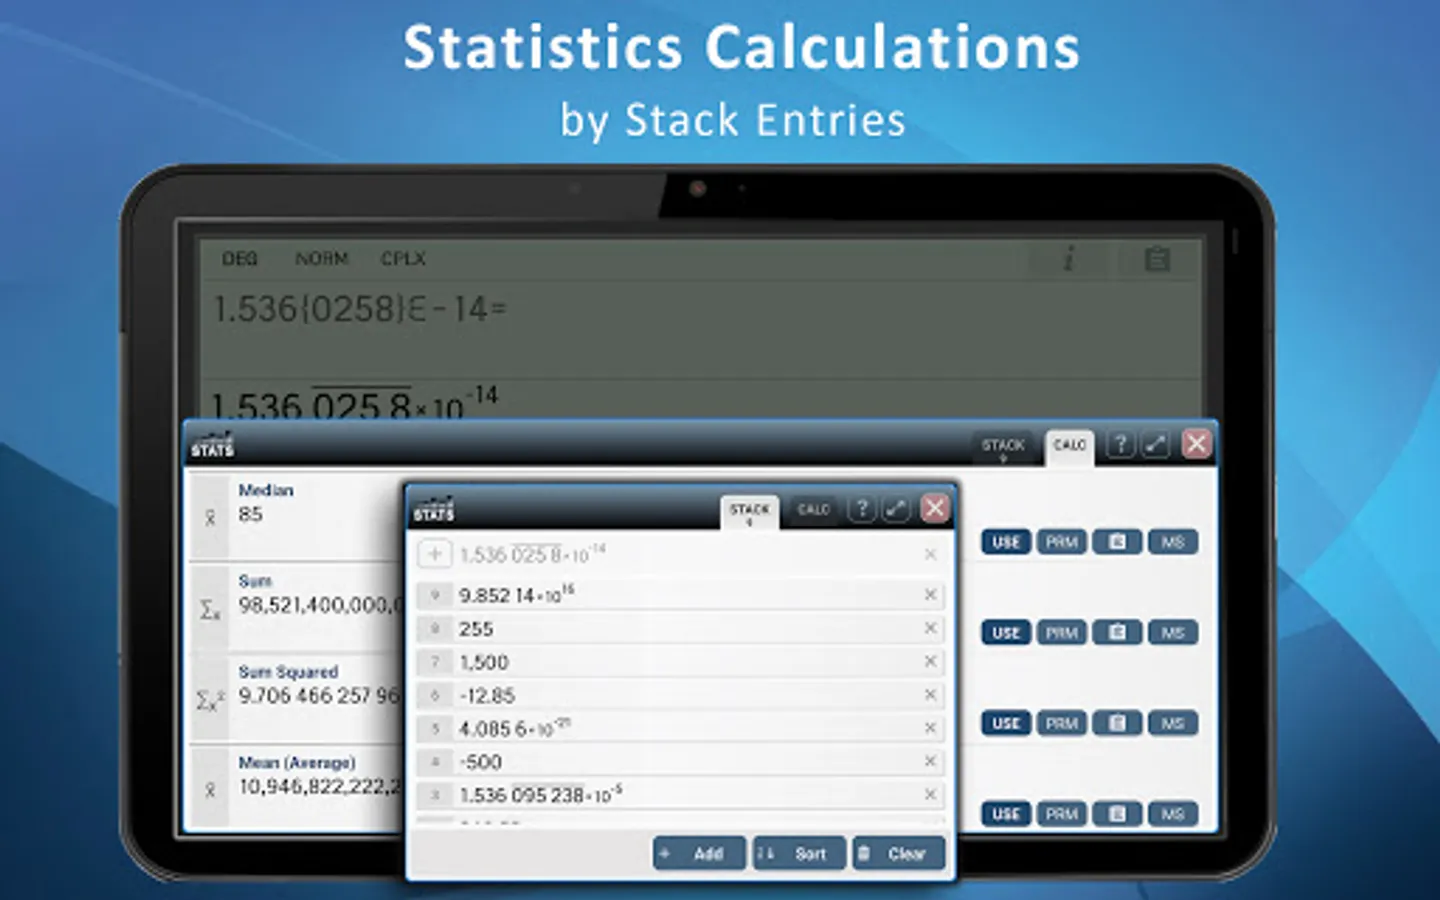Select stack row value -12.85
The width and height of the screenshot is (1440, 900).
click(x=487, y=695)
